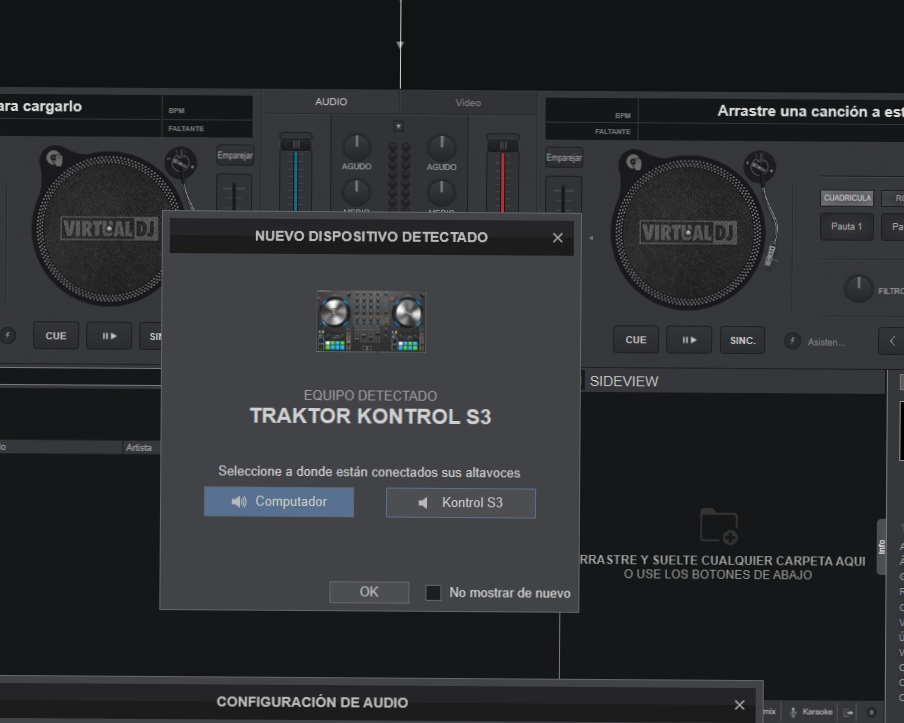The width and height of the screenshot is (904, 723).
Task: Click the Traktor Kontrol S3 device image
Action: point(371,321)
